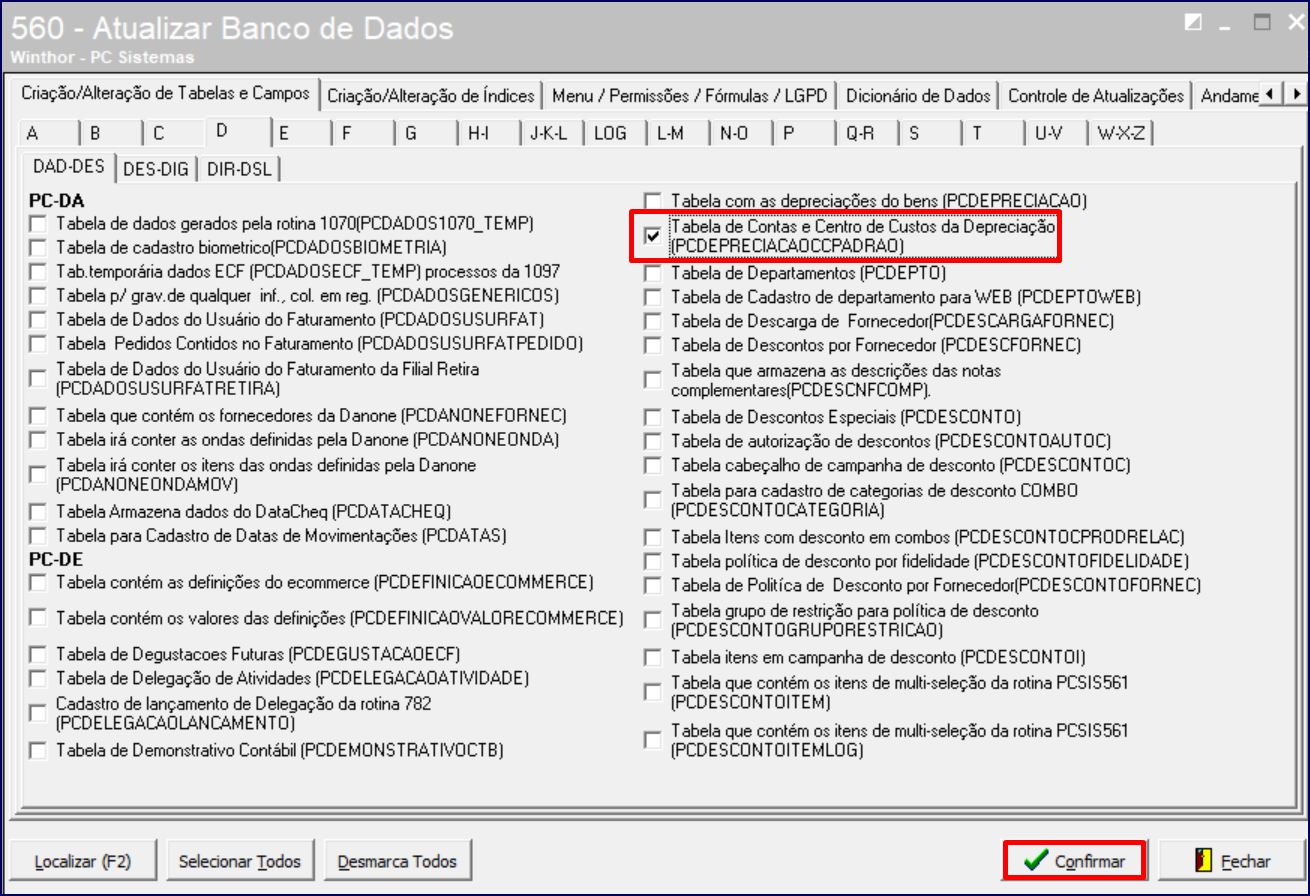Screen dimensions: 1310x896
Task: Check PCDATAS table checkbox
Action: point(38,535)
